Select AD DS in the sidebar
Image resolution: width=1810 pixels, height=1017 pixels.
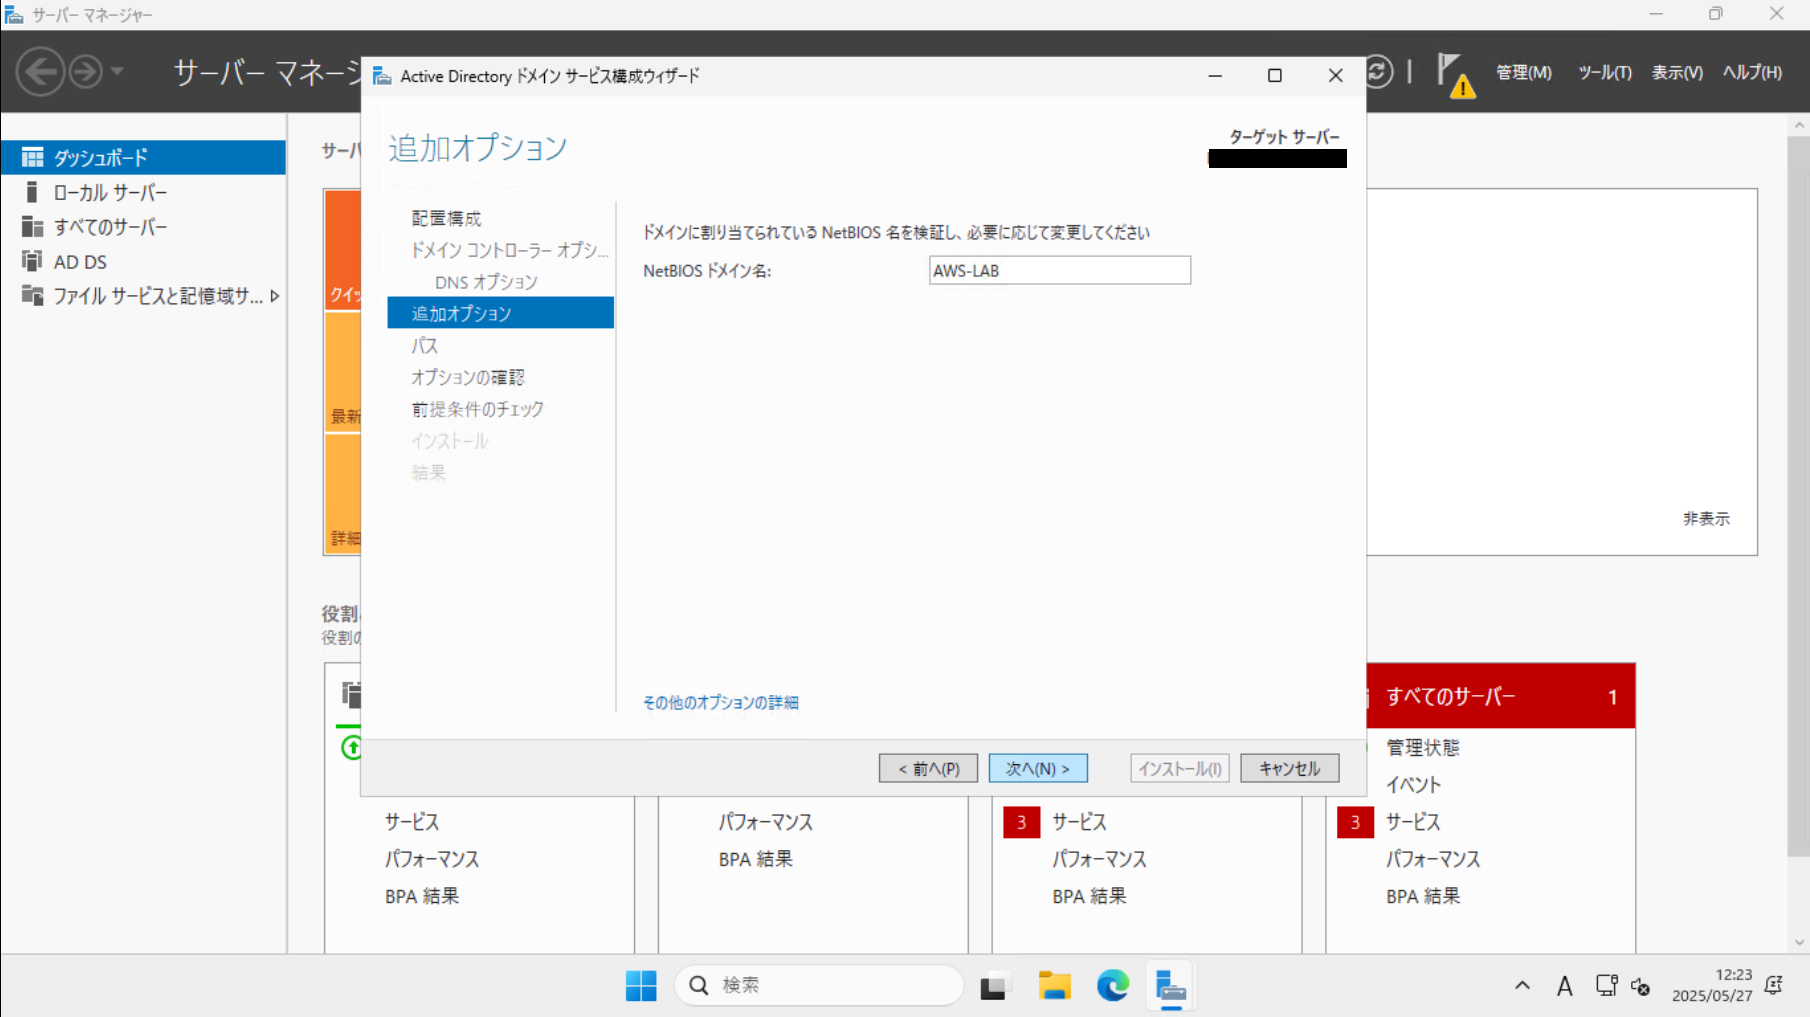click(x=143, y=261)
